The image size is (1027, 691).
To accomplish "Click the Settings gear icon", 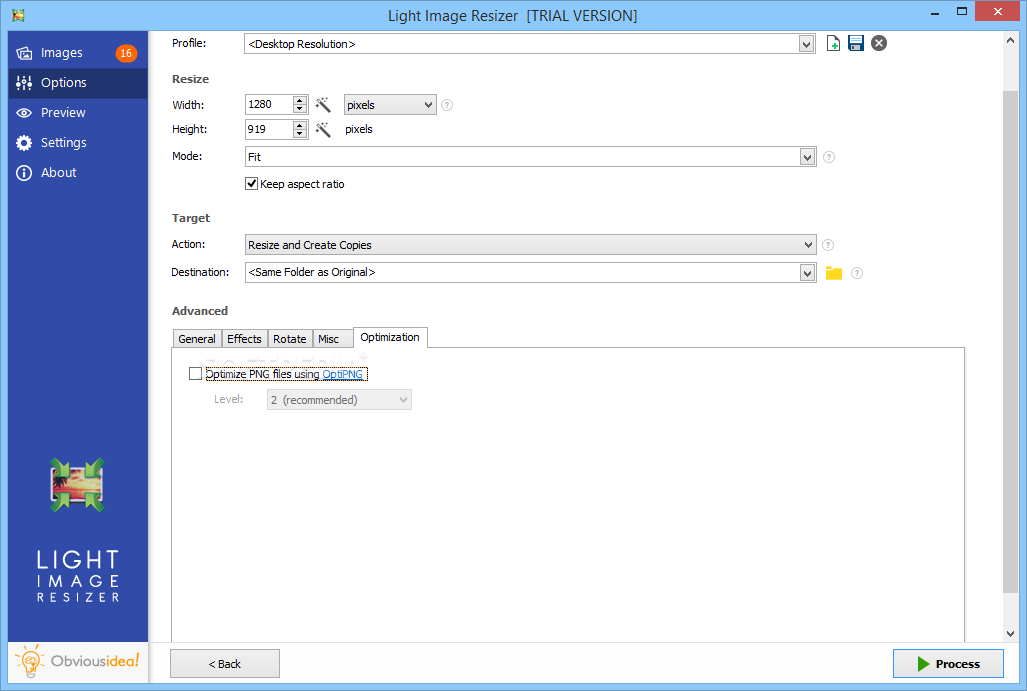I will point(24,143).
